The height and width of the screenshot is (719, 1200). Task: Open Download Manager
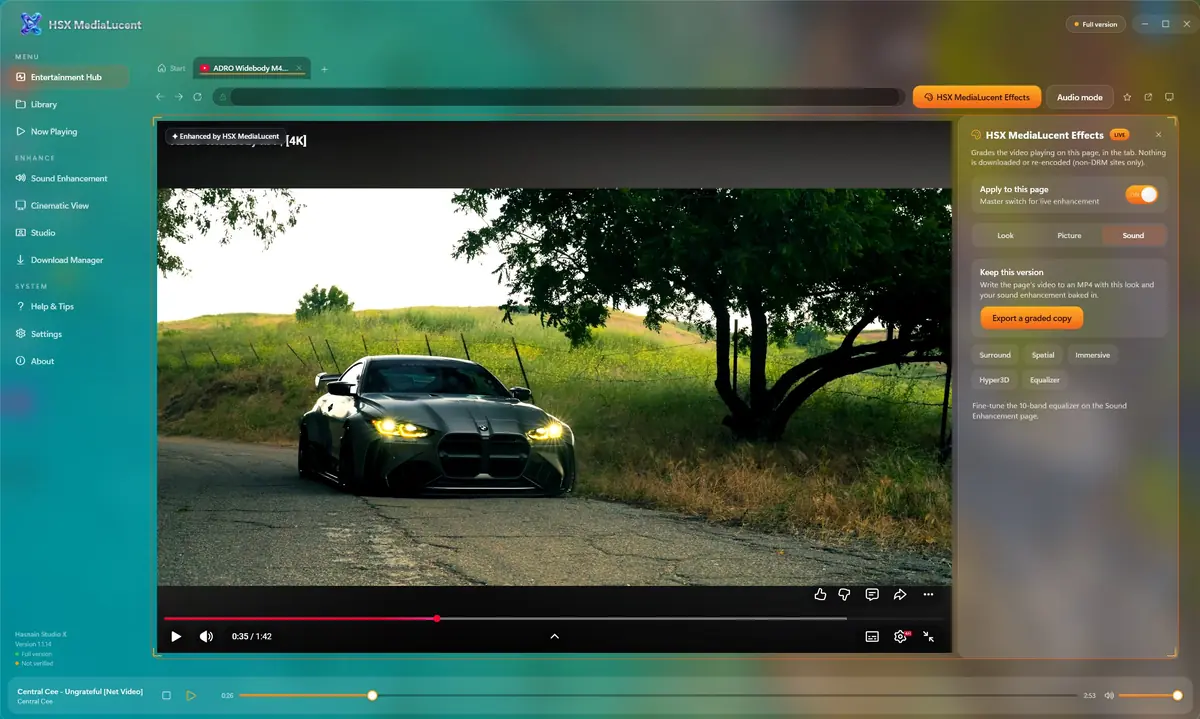70,260
